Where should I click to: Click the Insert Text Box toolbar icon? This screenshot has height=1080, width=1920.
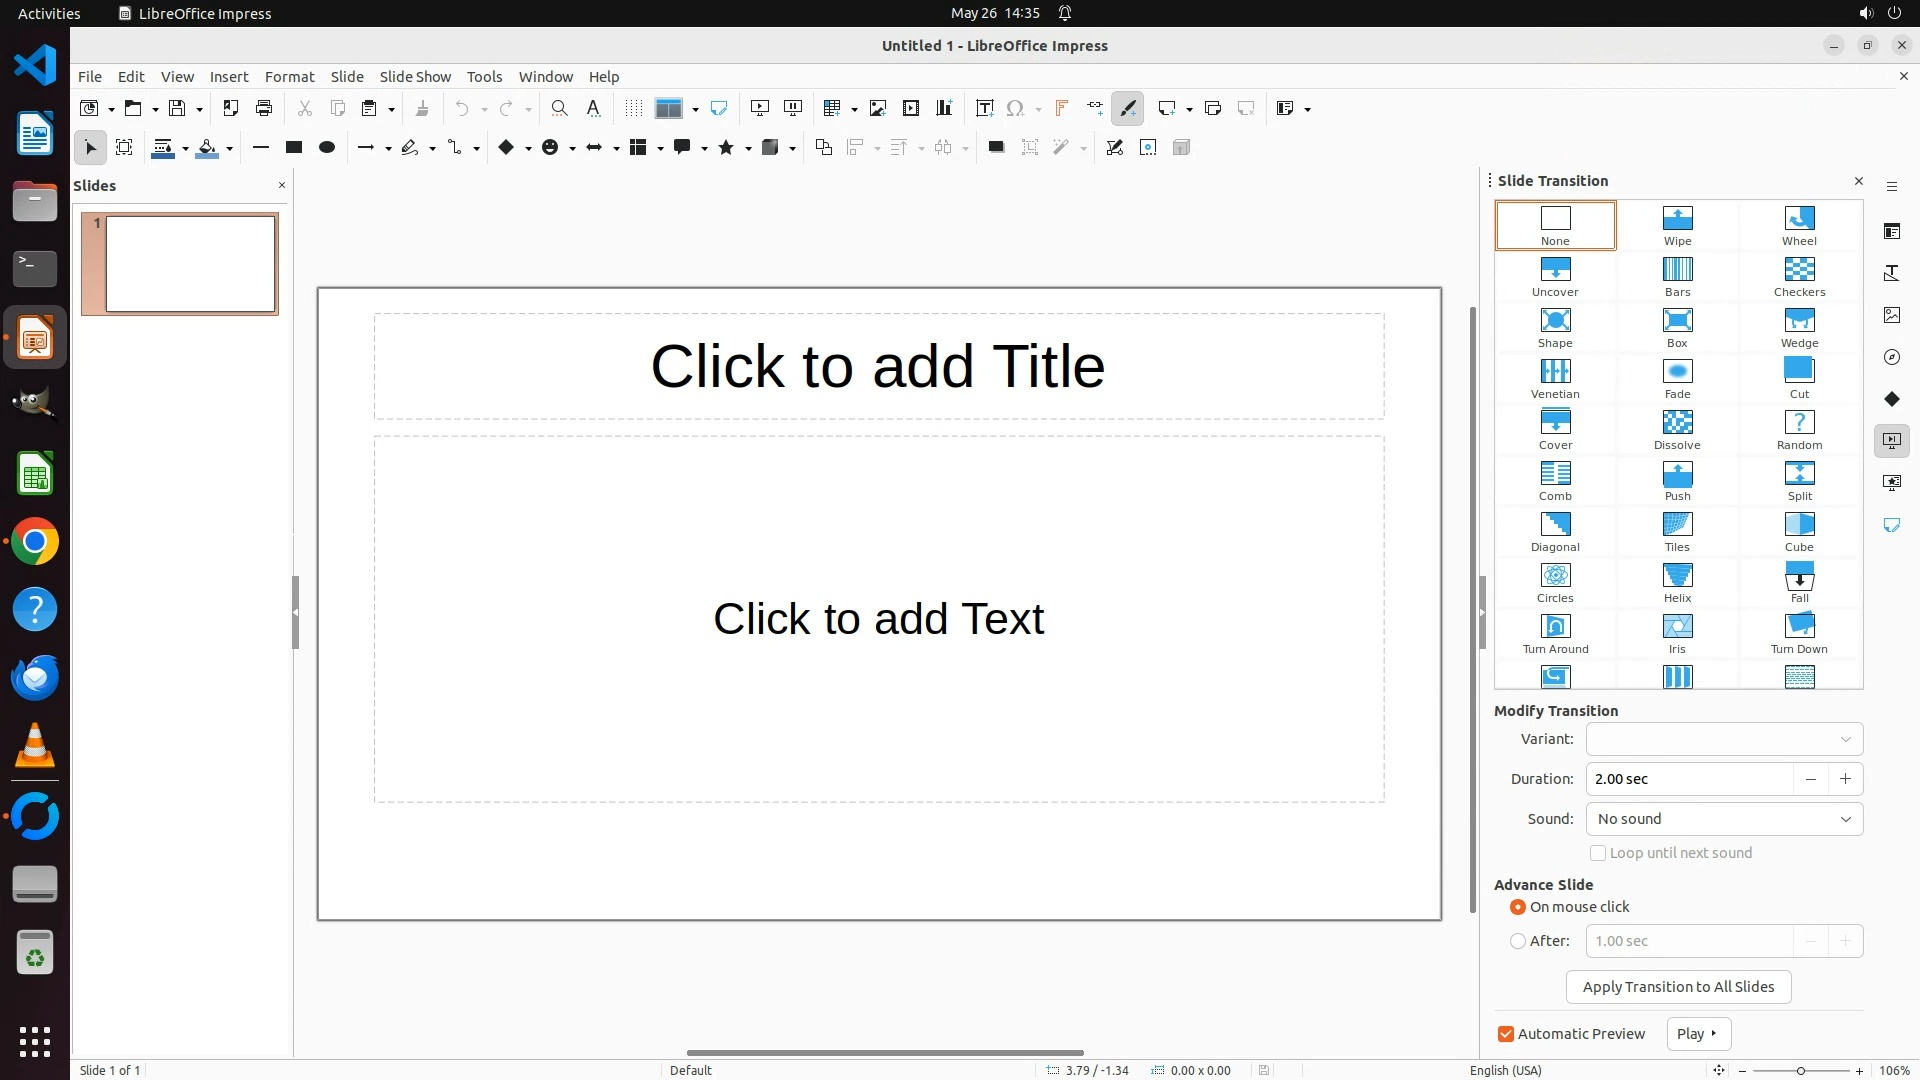point(984,108)
